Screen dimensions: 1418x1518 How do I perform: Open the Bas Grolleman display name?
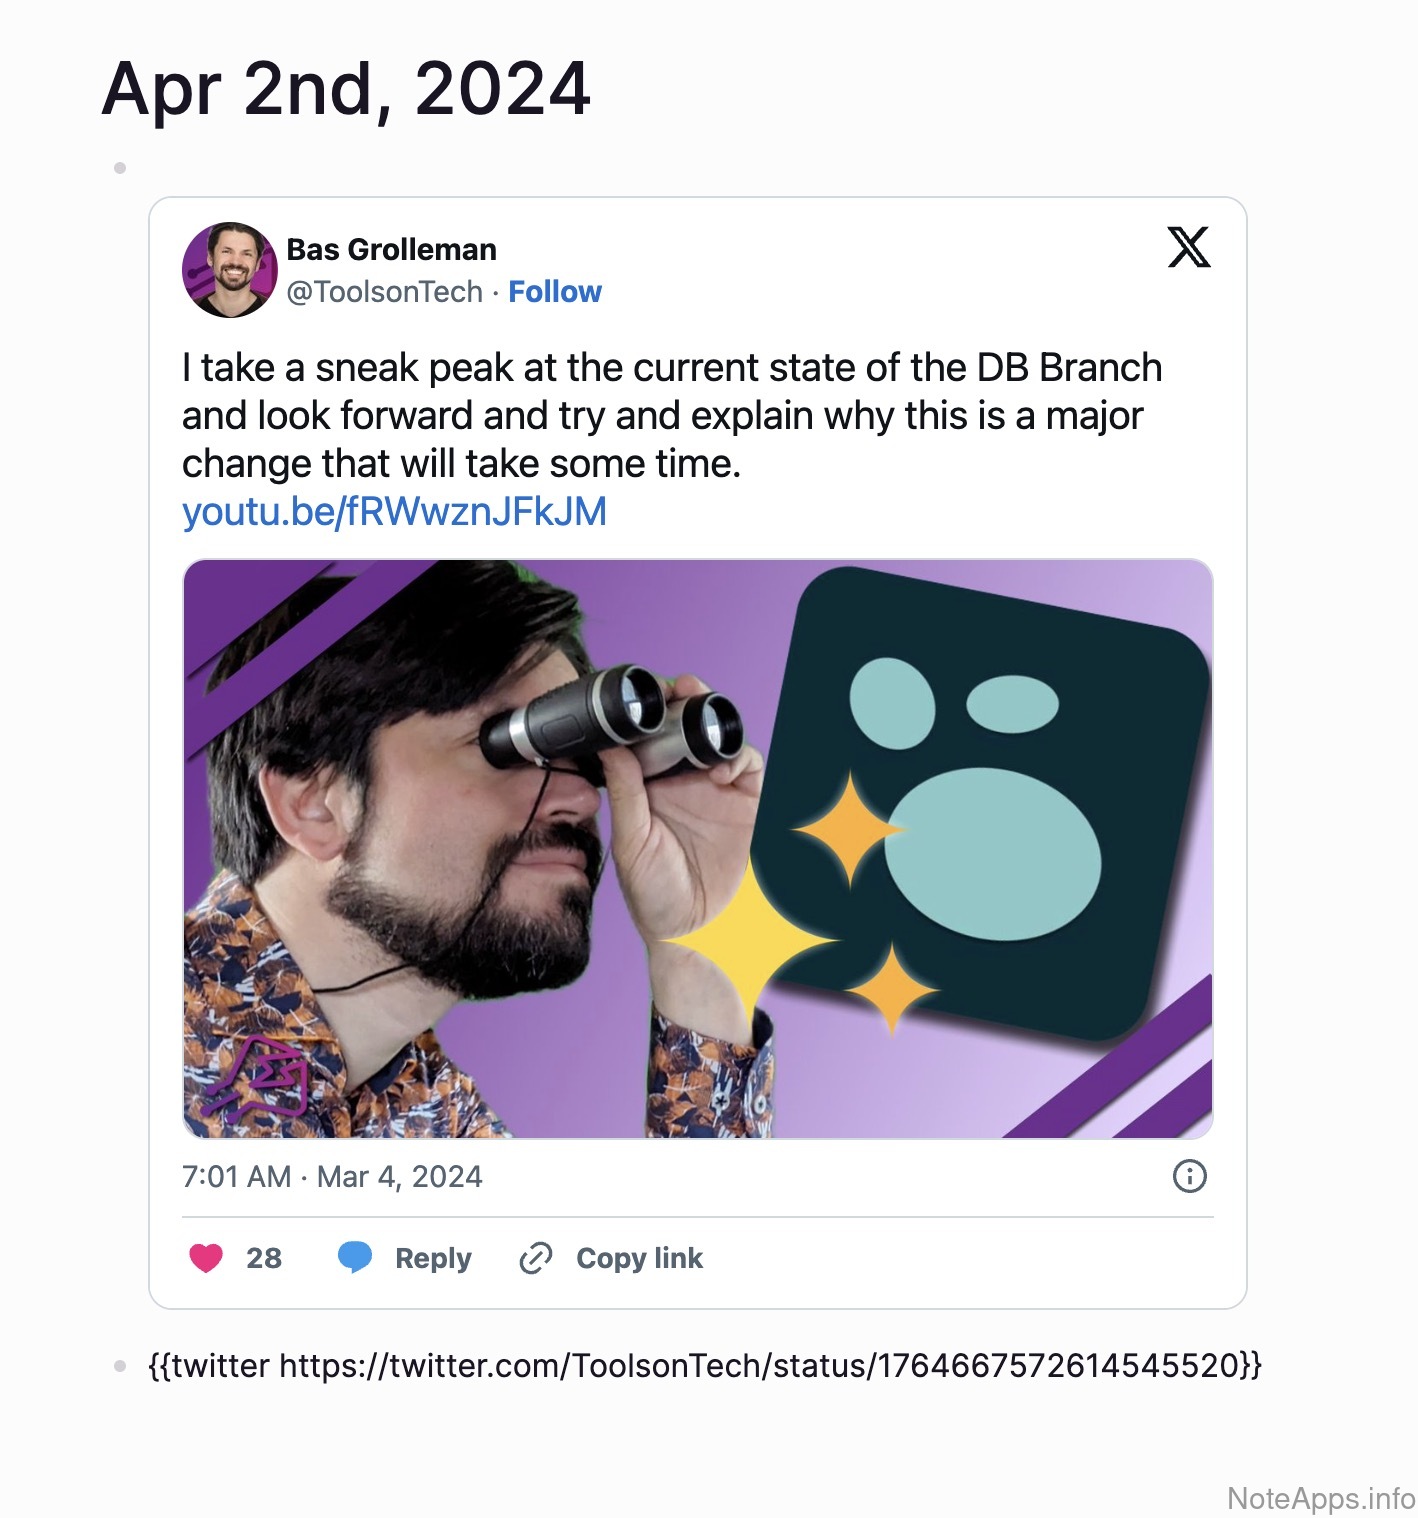391,249
